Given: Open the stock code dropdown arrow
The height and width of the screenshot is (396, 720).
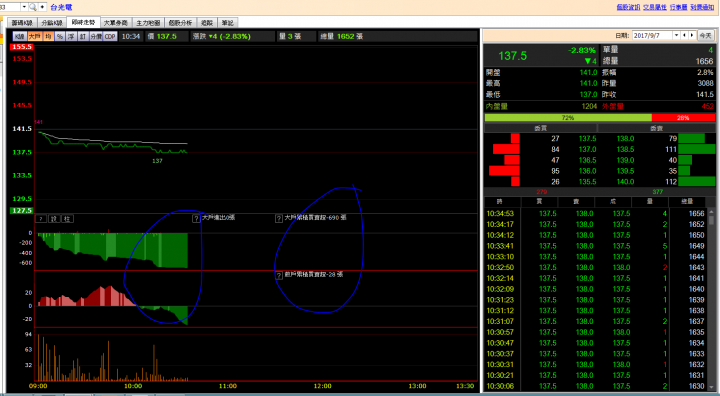Looking at the screenshot, I should (x=24, y=7).
